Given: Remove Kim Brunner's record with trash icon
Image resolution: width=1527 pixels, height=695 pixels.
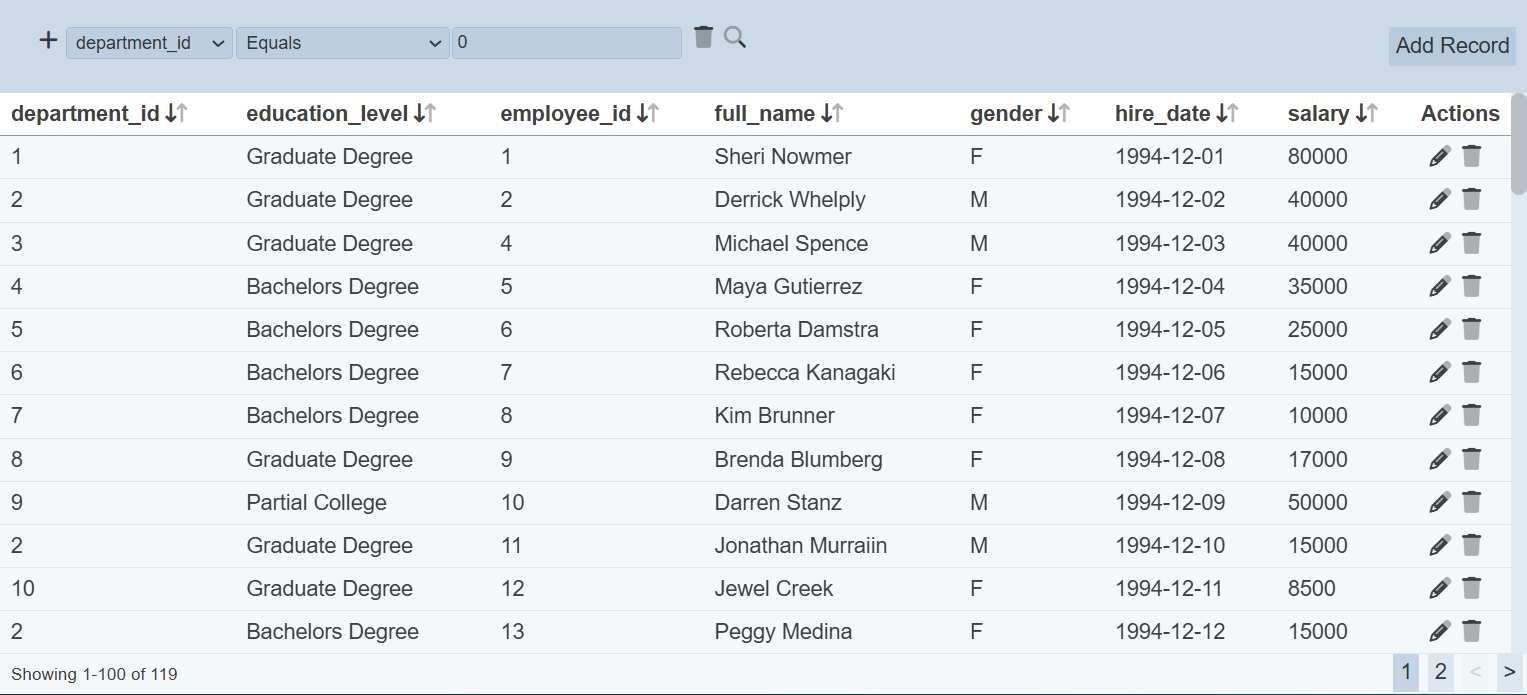Looking at the screenshot, I should tap(1471, 415).
